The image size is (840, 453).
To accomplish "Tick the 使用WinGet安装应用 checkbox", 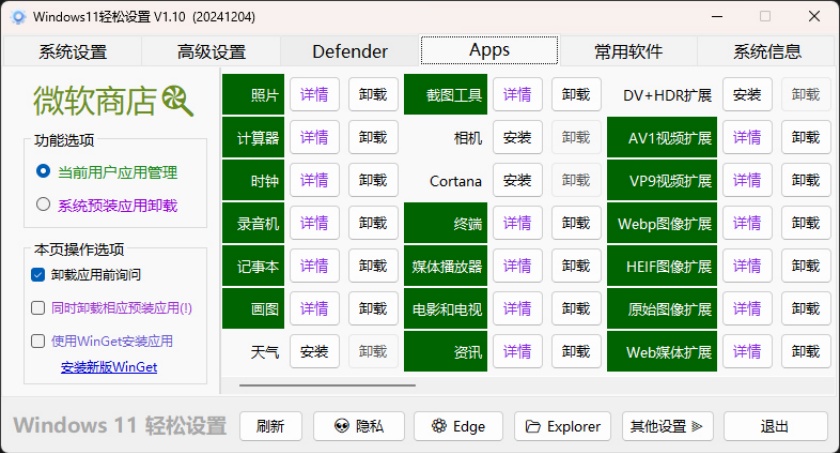I will 39,341.
